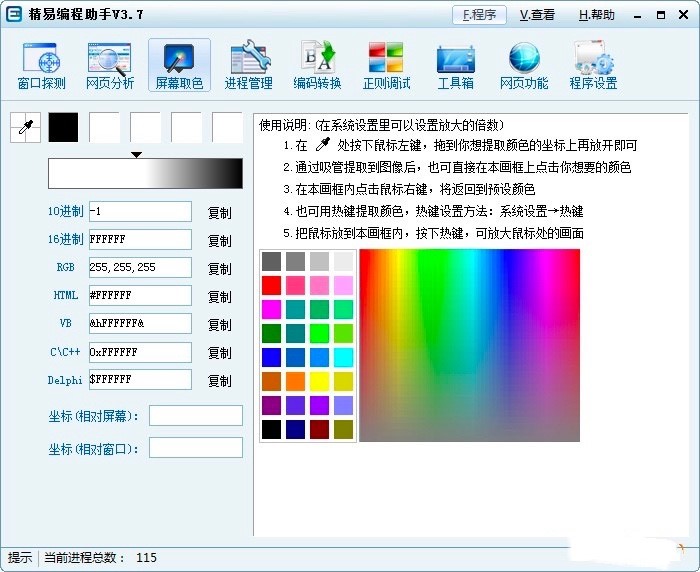Copy the RGB value

[219, 268]
